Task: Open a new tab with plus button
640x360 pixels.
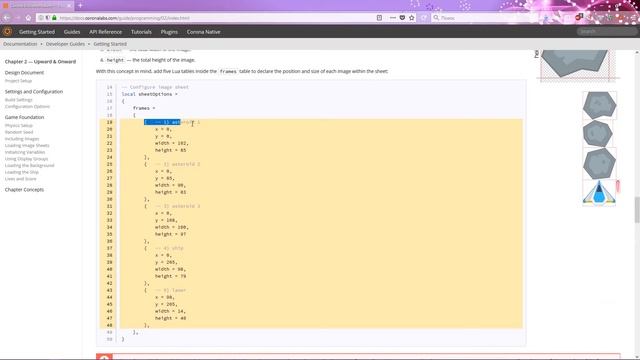Action: pos(80,5)
